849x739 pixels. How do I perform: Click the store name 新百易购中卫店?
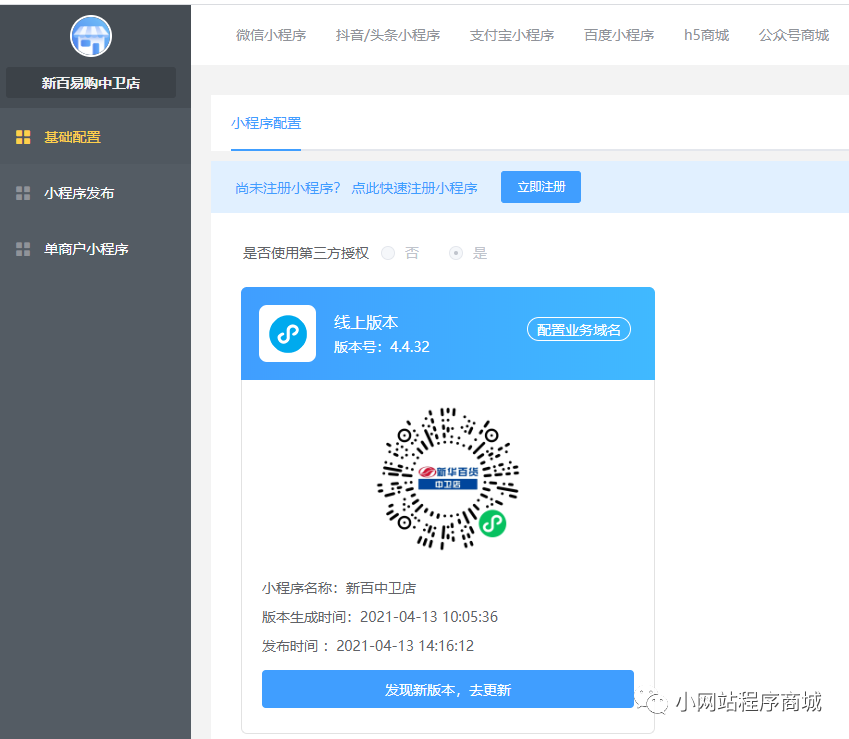tap(91, 83)
